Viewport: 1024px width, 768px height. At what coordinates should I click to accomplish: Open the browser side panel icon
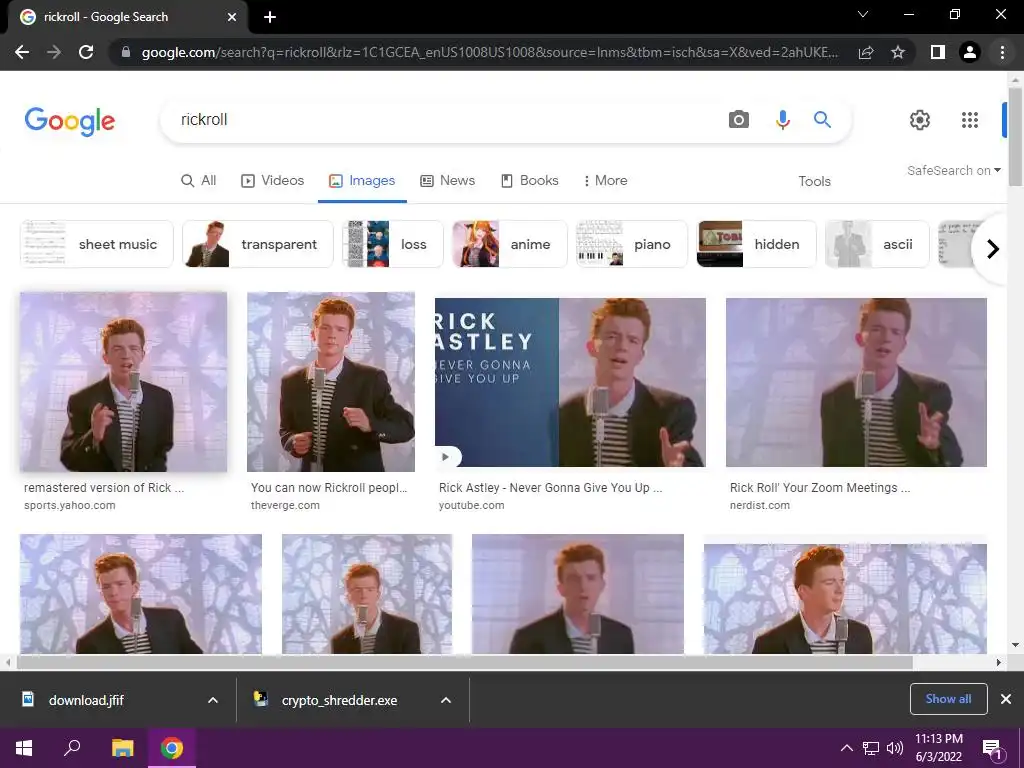pos(938,52)
